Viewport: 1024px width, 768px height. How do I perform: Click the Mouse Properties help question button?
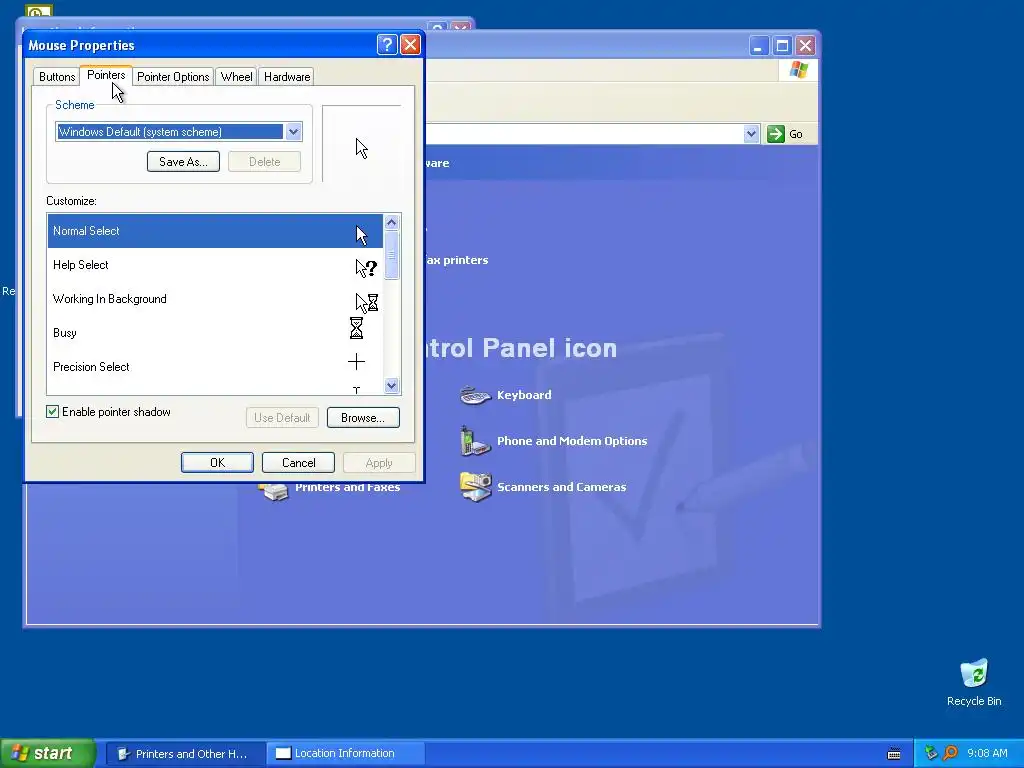click(387, 44)
